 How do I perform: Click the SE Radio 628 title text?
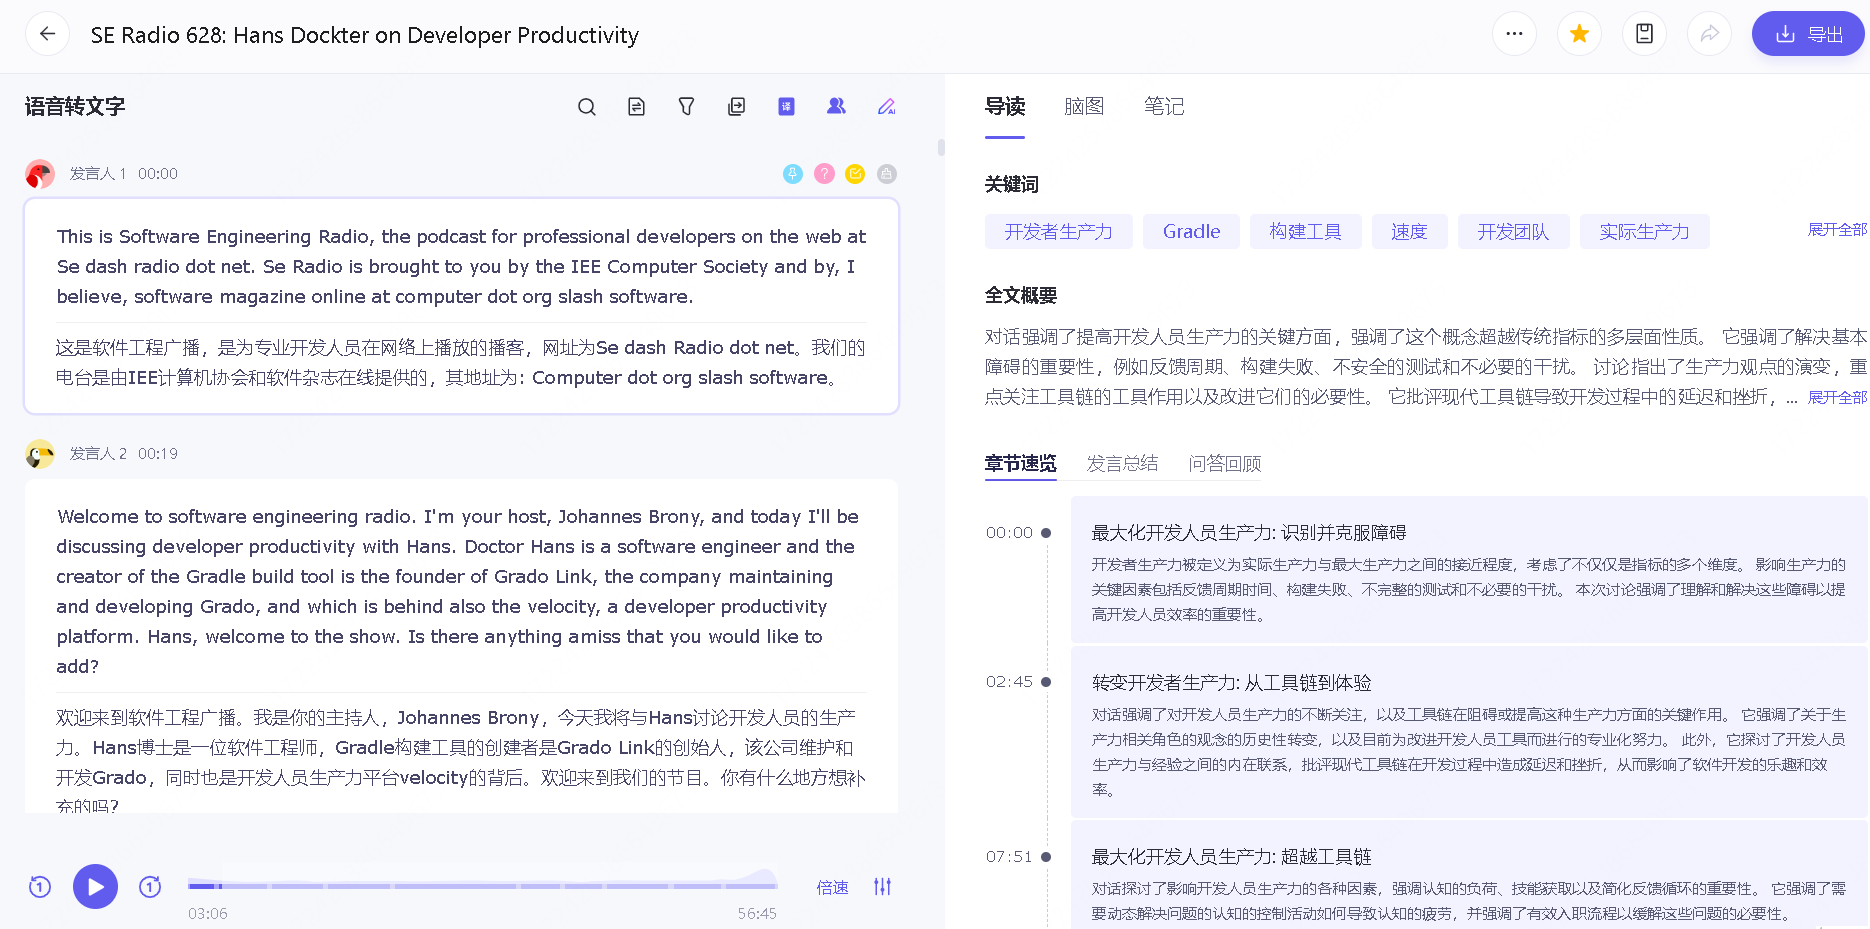pos(364,35)
